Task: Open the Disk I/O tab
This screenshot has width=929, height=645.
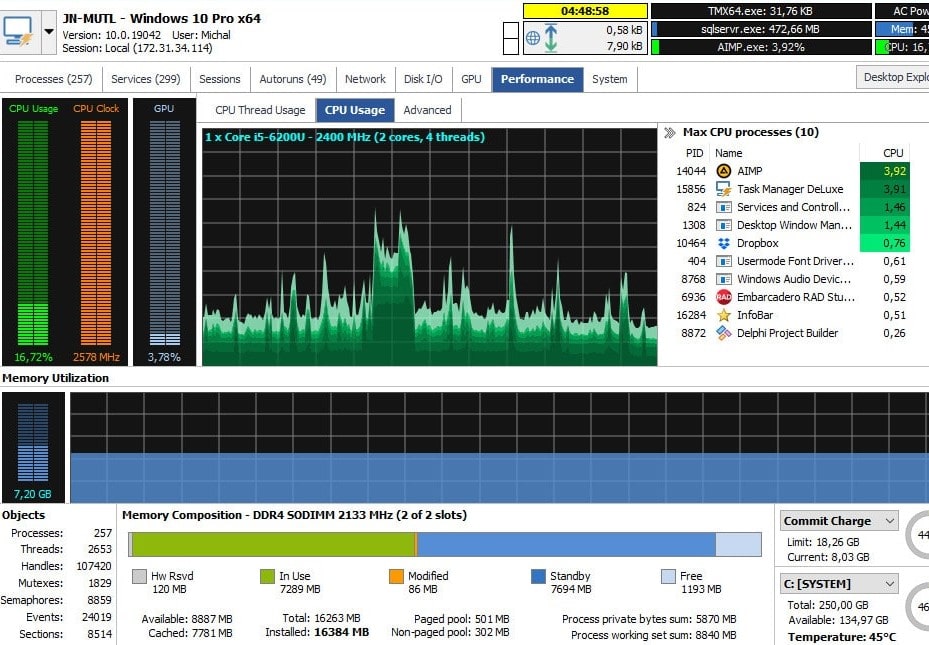Action: pyautogui.click(x=423, y=79)
